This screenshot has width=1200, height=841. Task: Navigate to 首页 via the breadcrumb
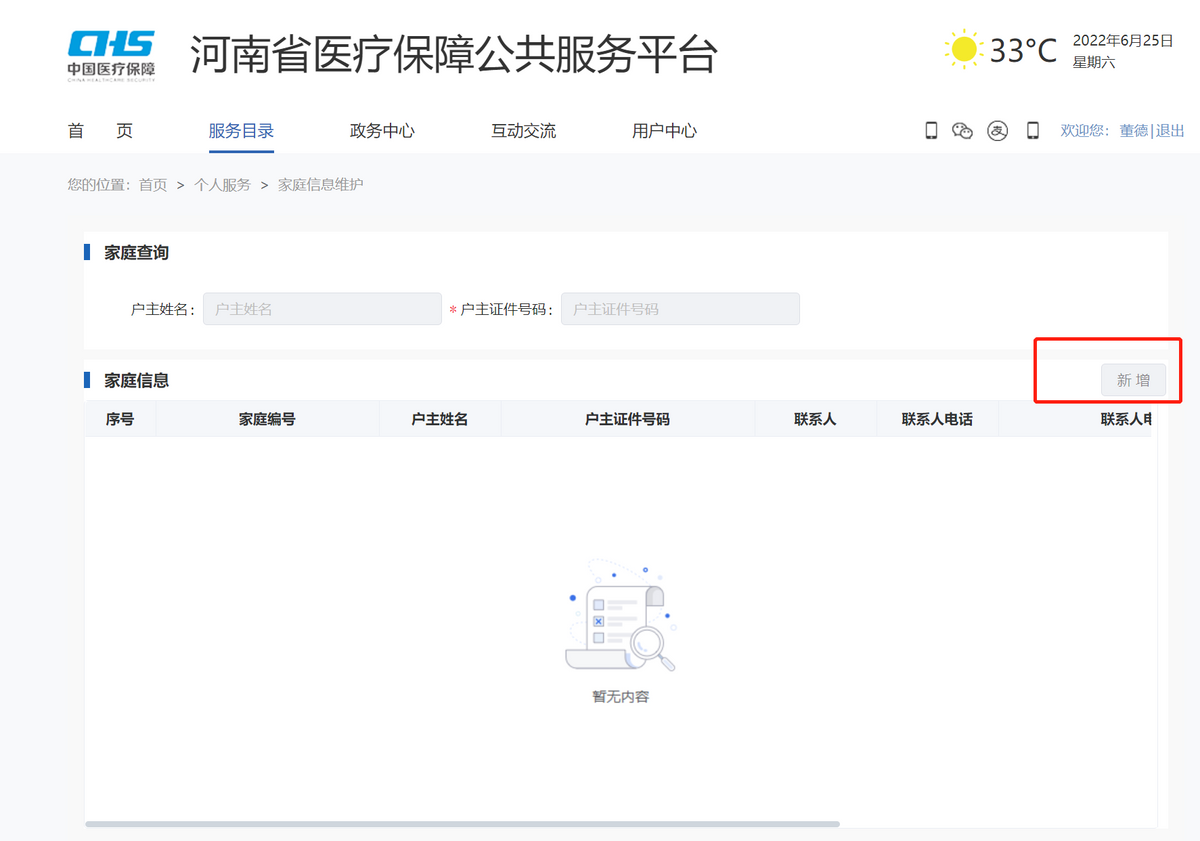(152, 184)
